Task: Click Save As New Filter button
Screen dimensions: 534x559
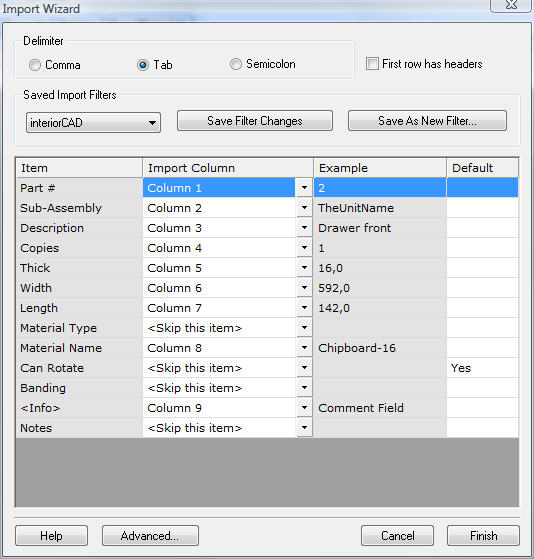Action: click(427, 121)
